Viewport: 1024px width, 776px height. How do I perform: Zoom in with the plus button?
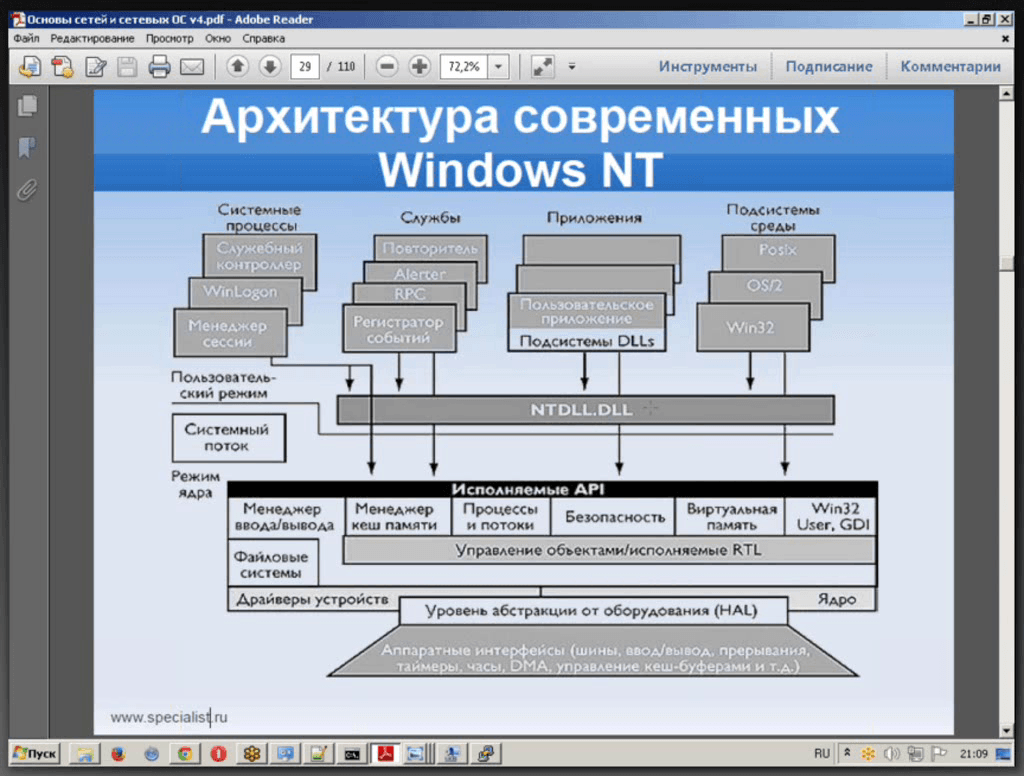[419, 66]
